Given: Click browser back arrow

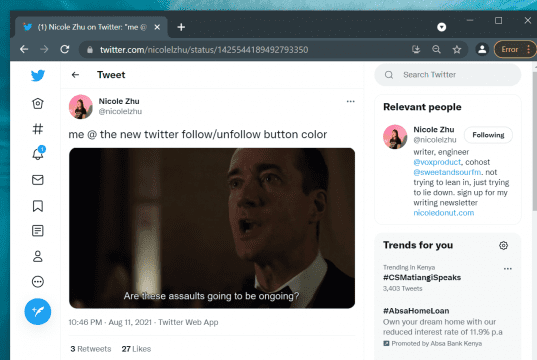Looking at the screenshot, I should [24, 49].
